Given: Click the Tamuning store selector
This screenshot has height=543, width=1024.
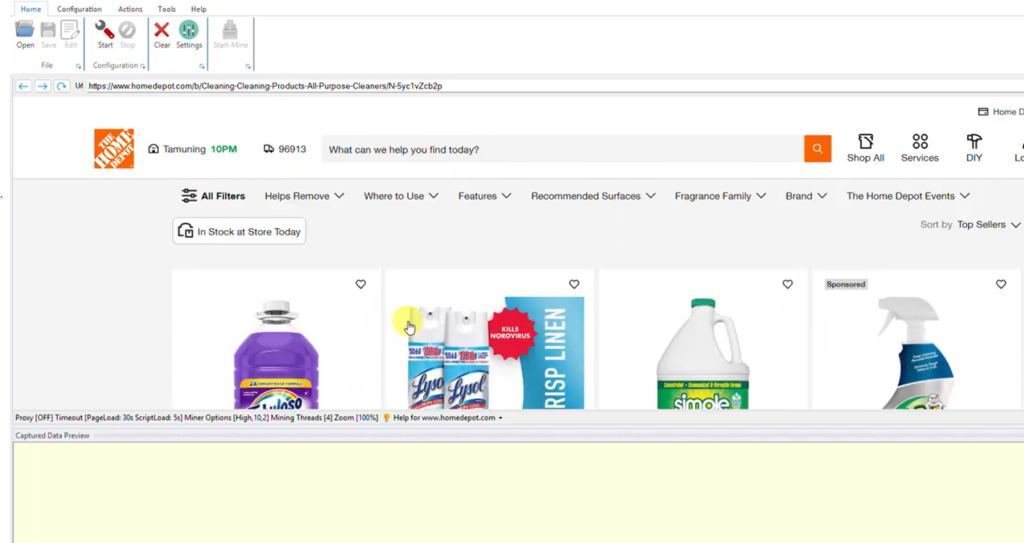Looking at the screenshot, I should pos(193,149).
